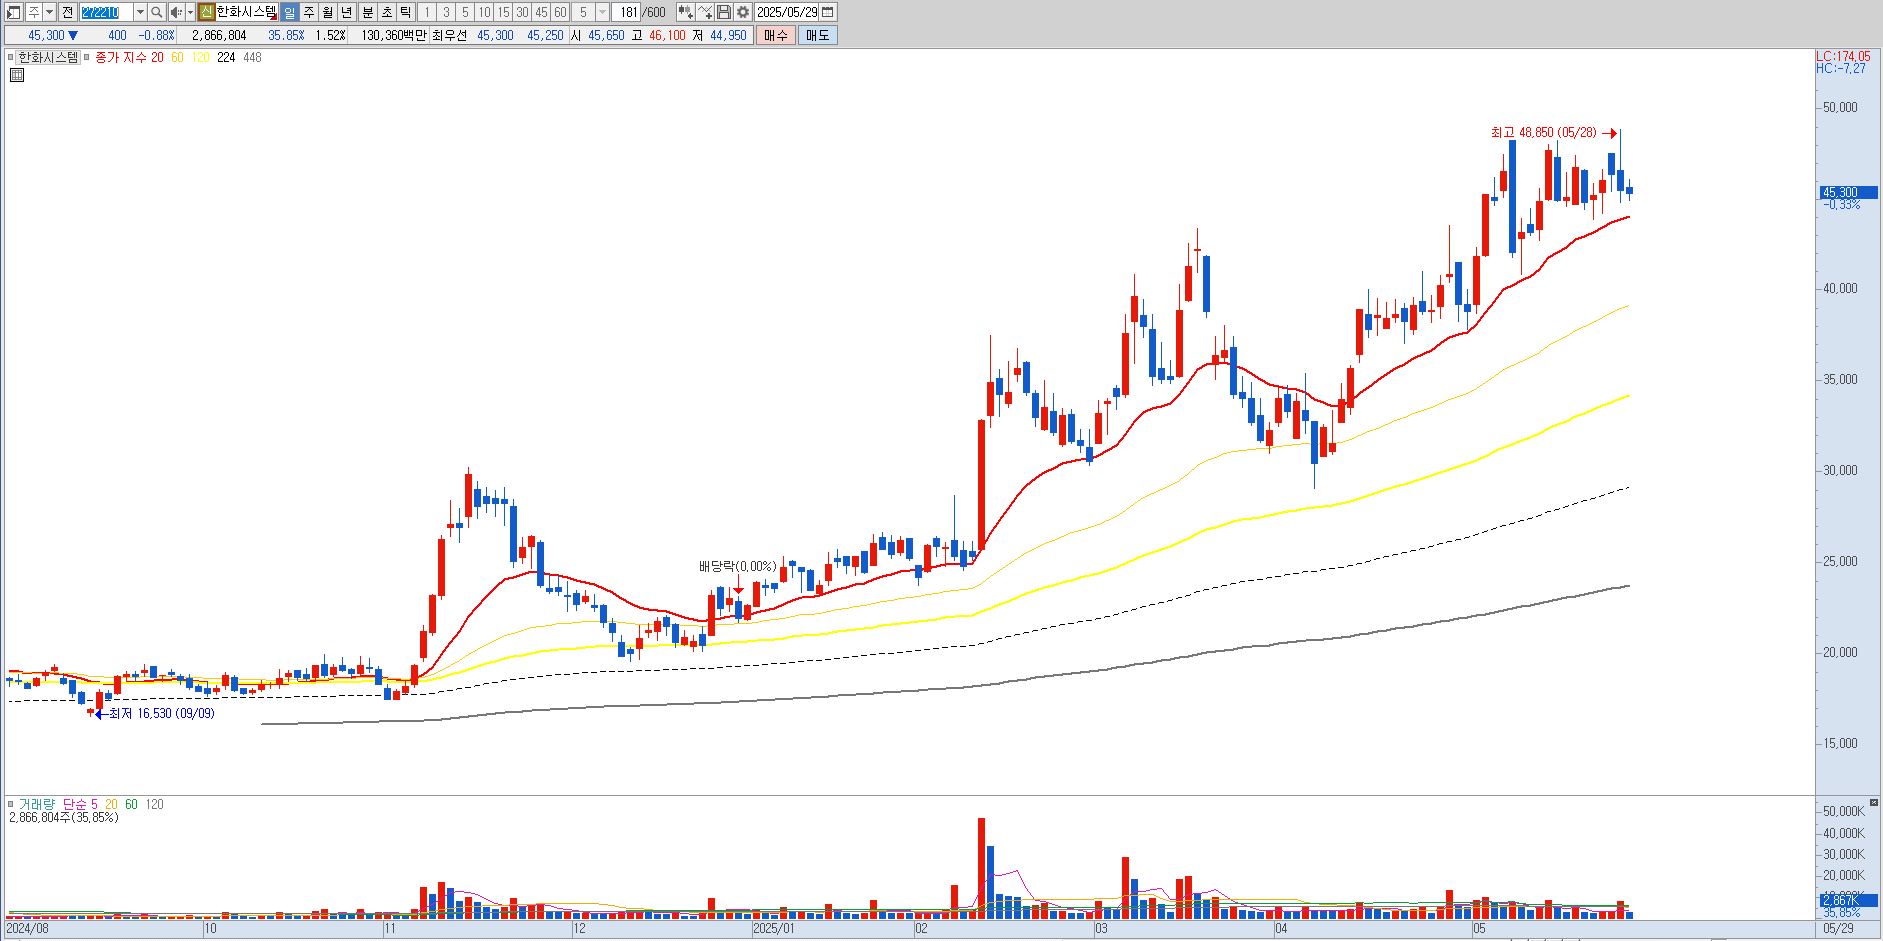Expand the interval value 5 dropdown
The height and width of the screenshot is (941, 1883).
pyautogui.click(x=602, y=12)
